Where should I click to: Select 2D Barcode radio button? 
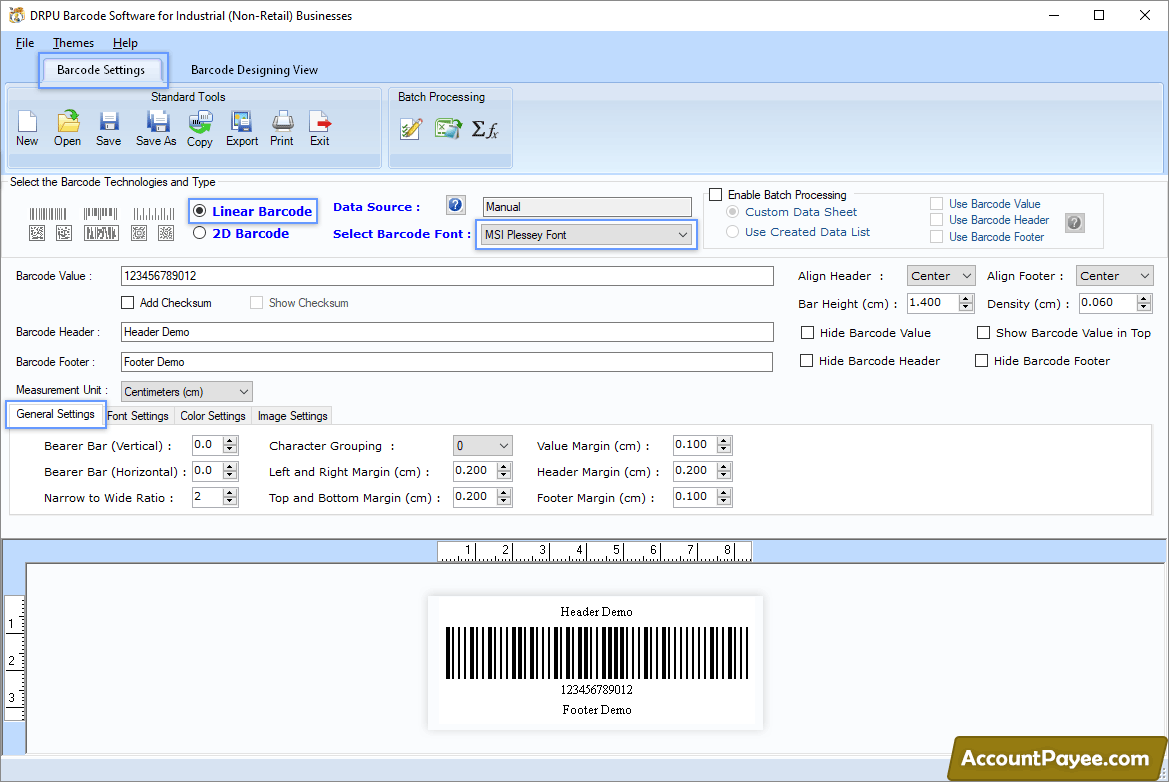pos(199,233)
